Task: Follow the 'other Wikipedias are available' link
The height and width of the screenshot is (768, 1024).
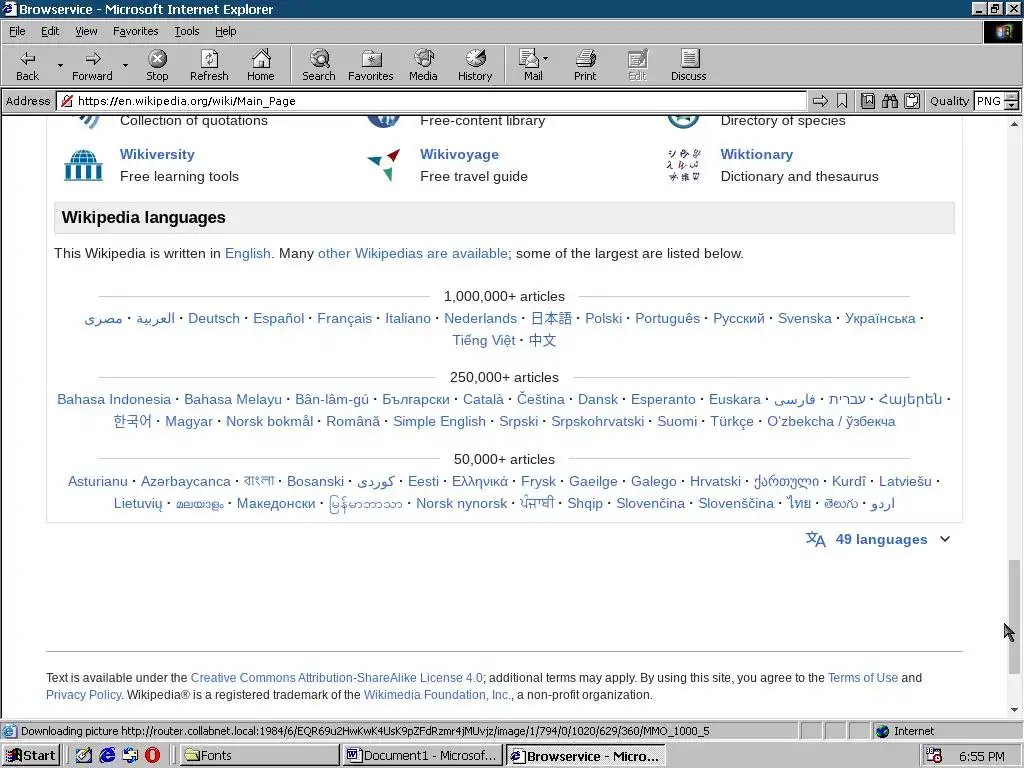Action: (413, 253)
